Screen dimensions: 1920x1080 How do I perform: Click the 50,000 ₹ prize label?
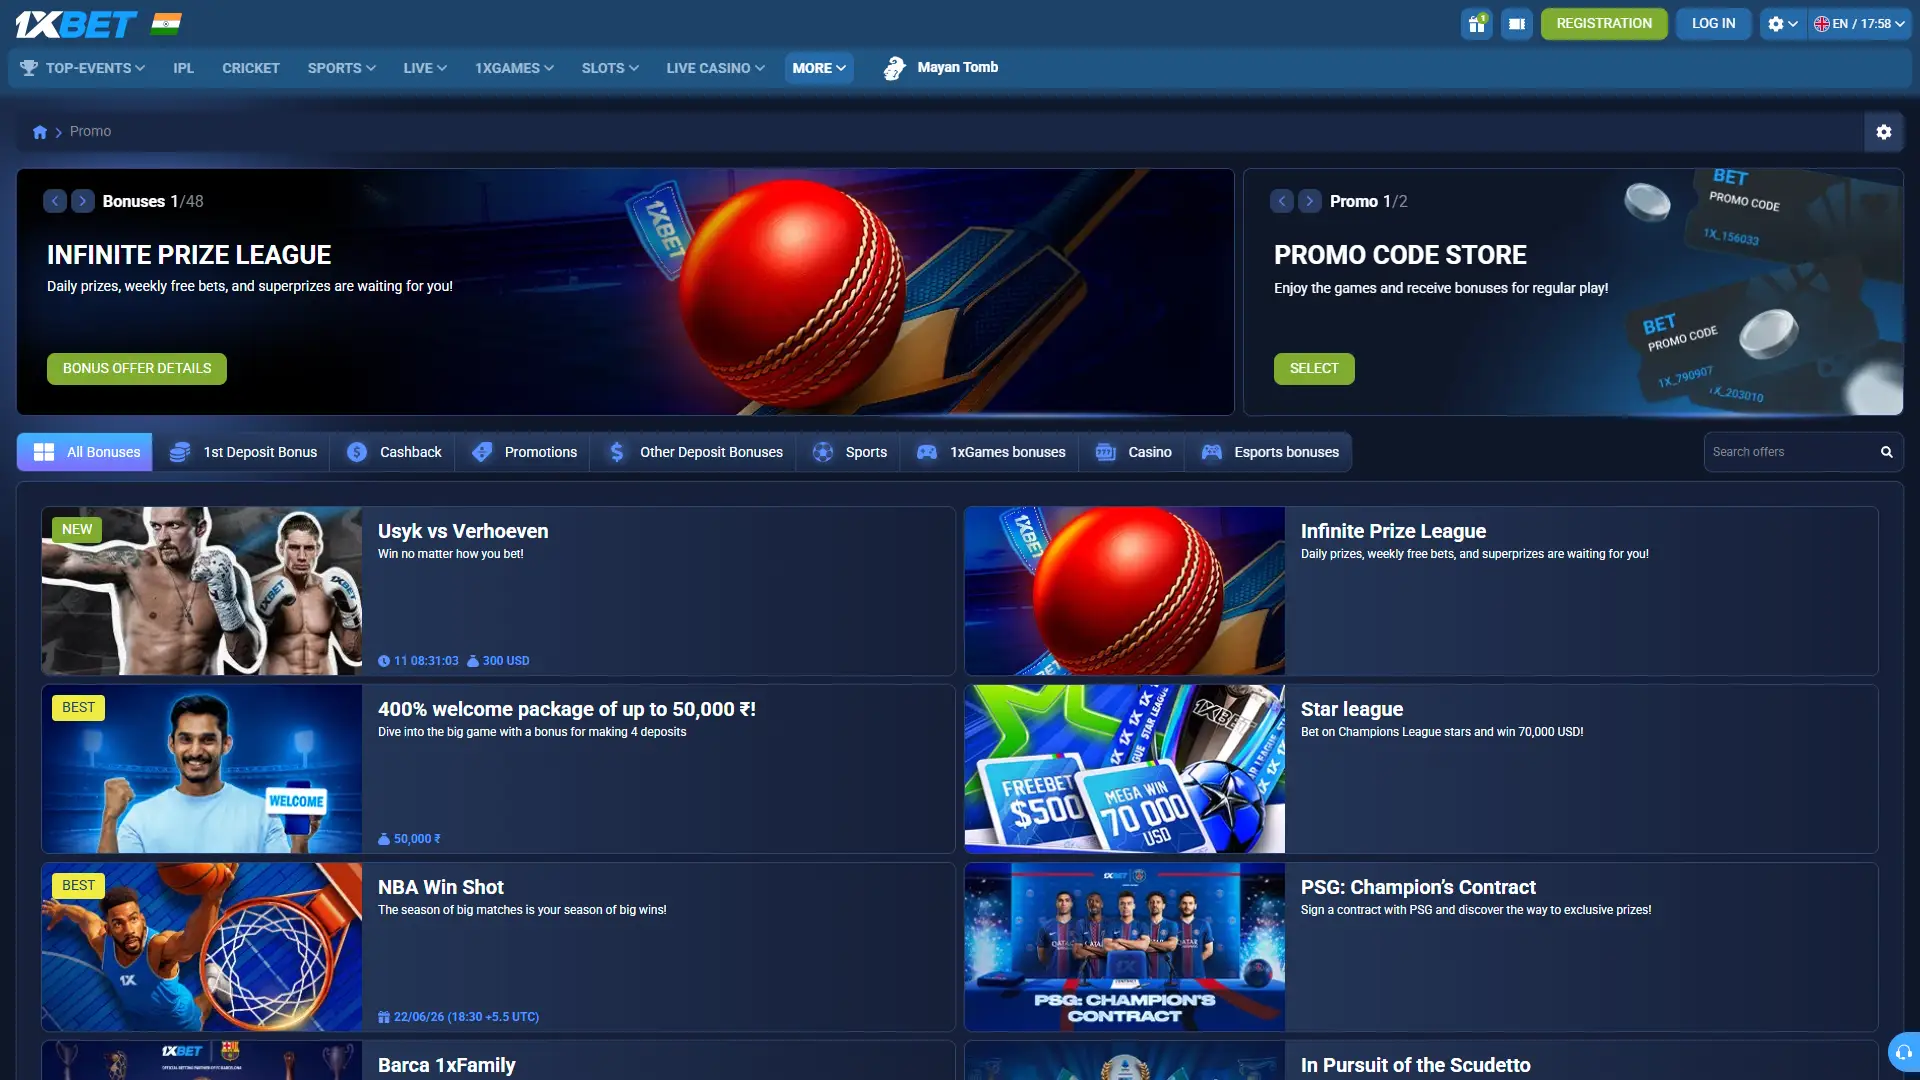coord(409,839)
